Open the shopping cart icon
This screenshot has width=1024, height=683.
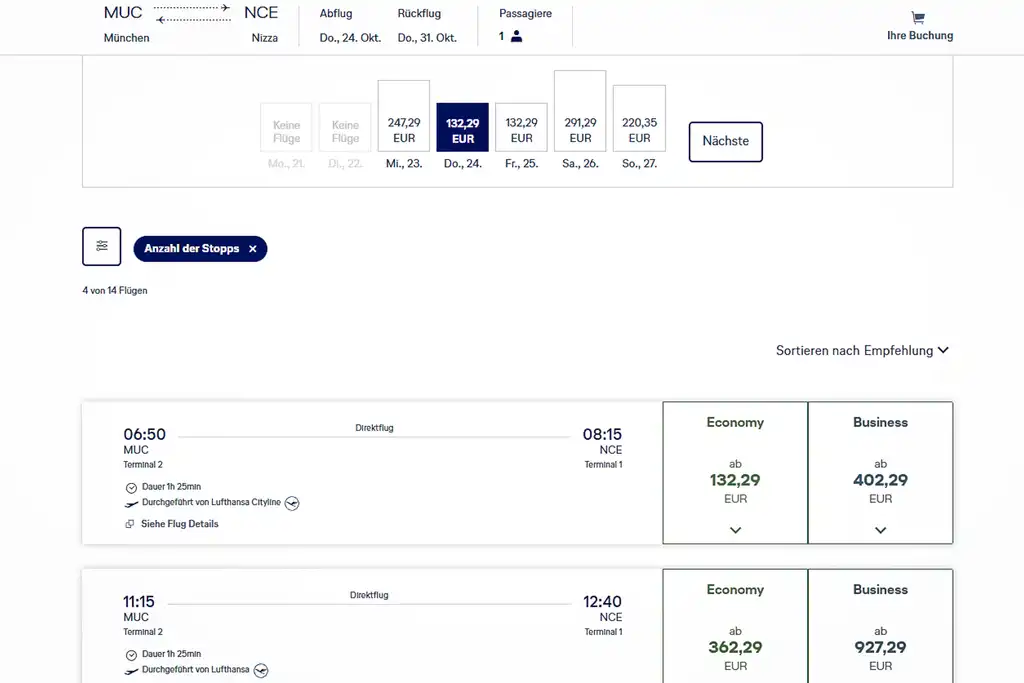tap(918, 18)
